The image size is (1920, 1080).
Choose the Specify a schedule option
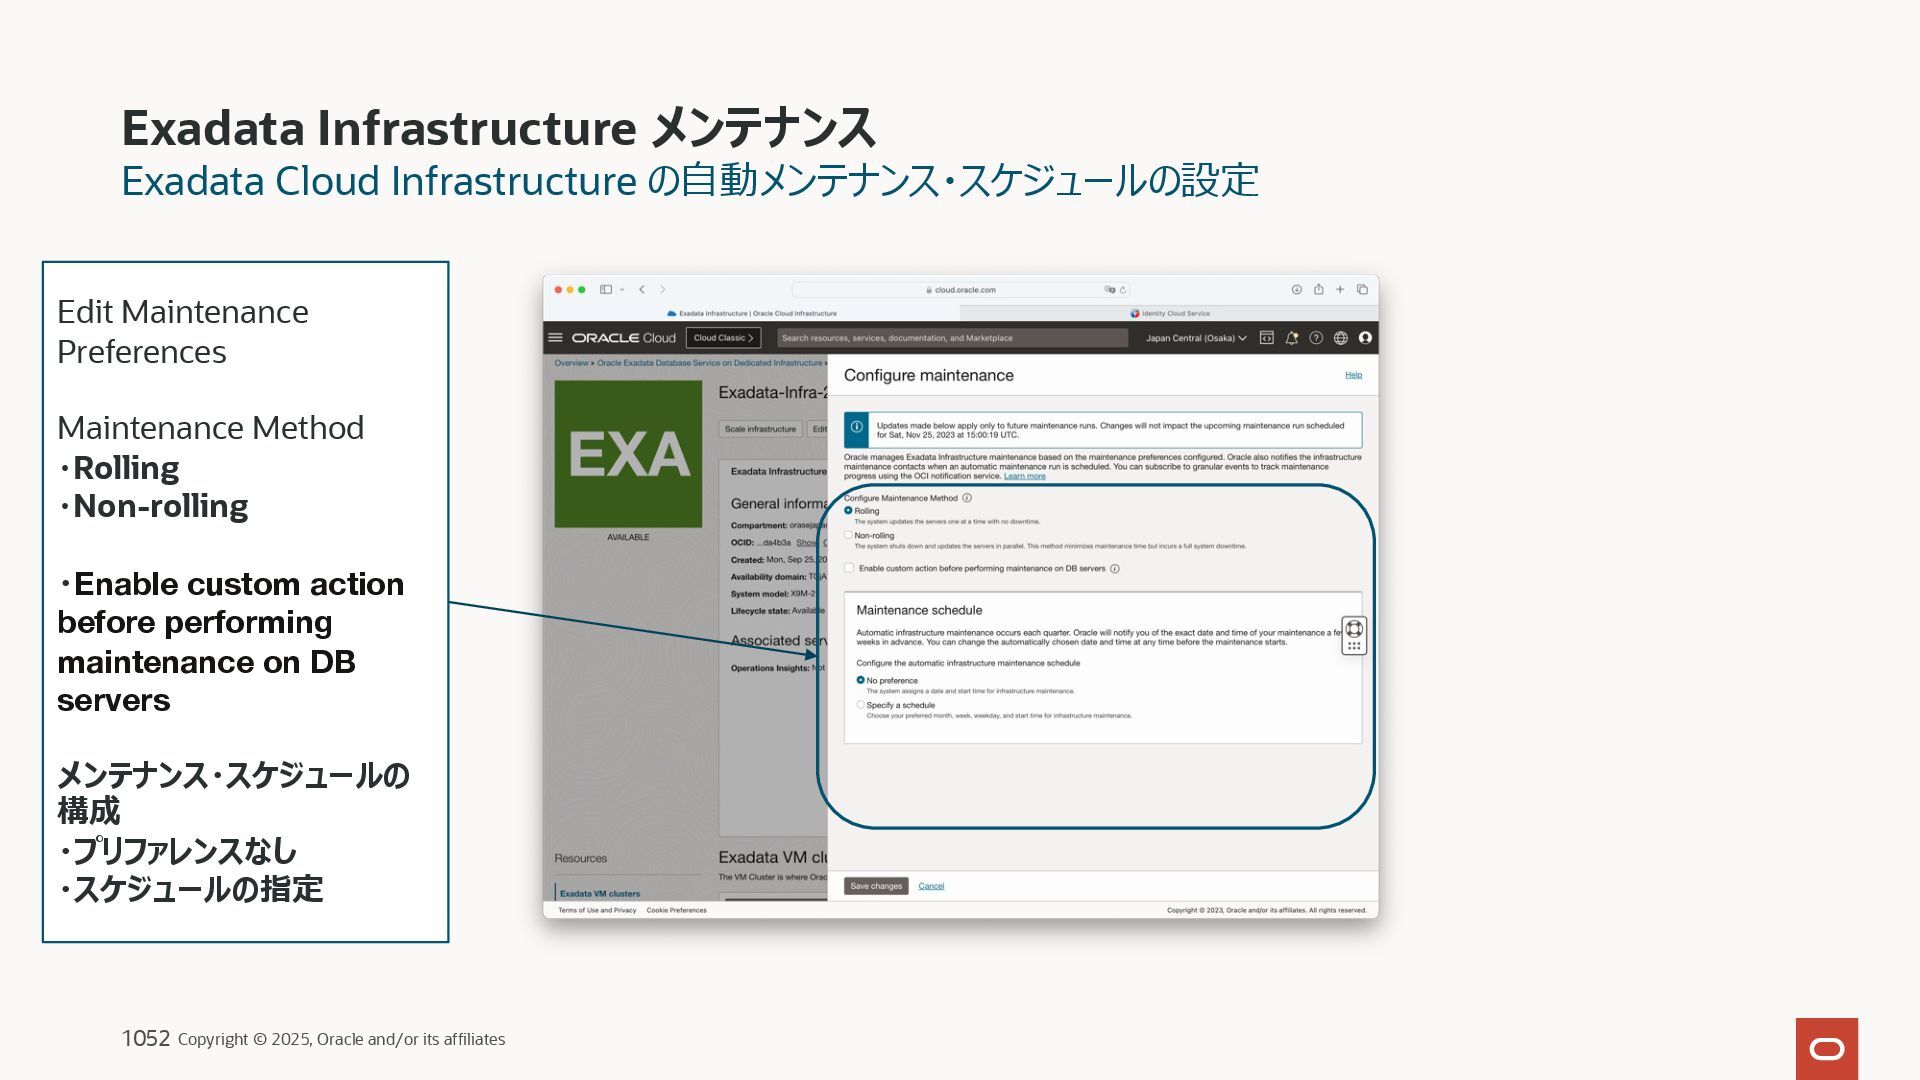(x=860, y=705)
